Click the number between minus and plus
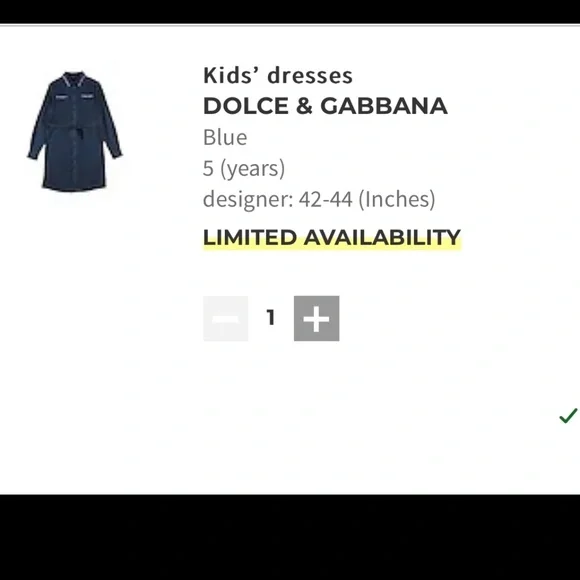 (271, 318)
